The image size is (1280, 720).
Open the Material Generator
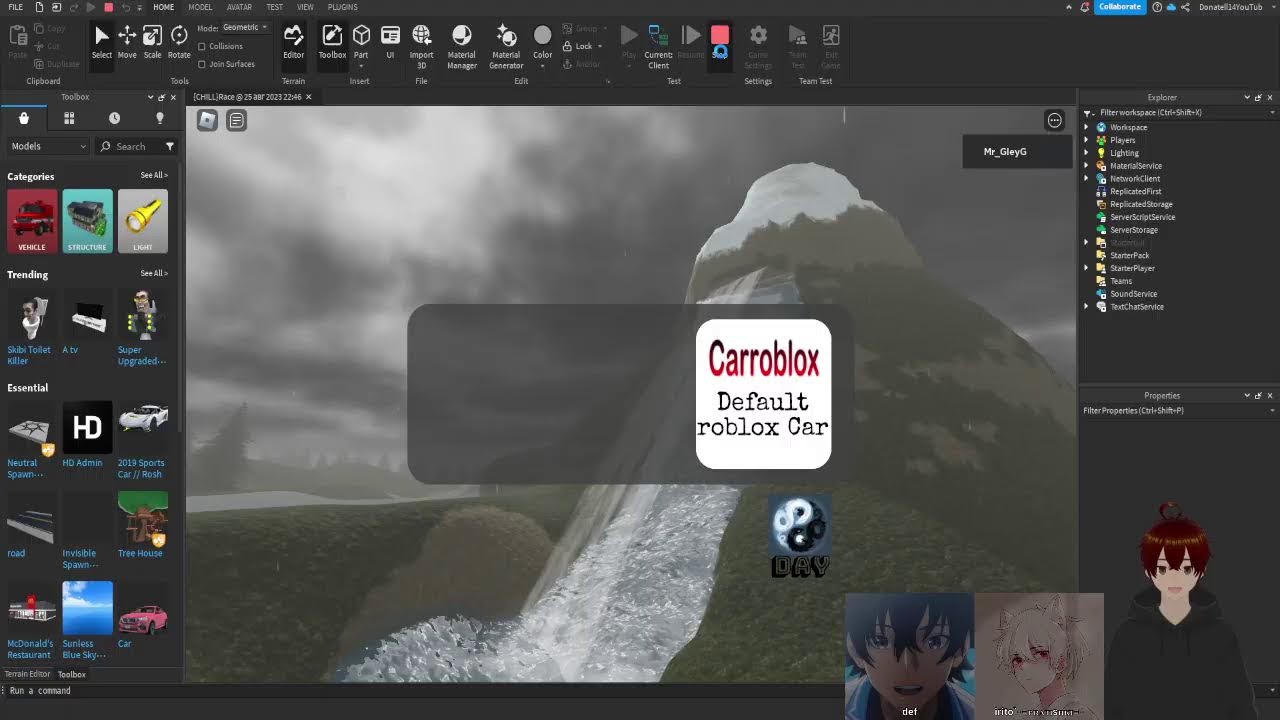pos(506,47)
